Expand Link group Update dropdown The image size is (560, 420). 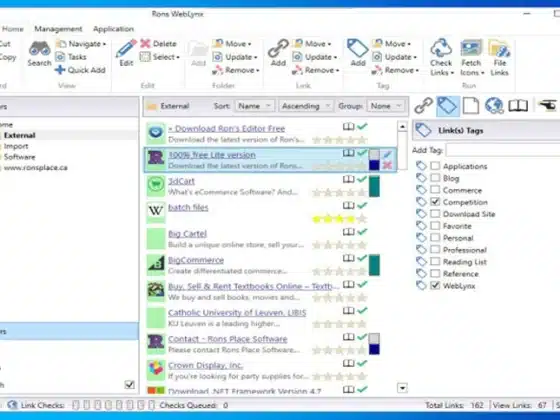[315, 57]
